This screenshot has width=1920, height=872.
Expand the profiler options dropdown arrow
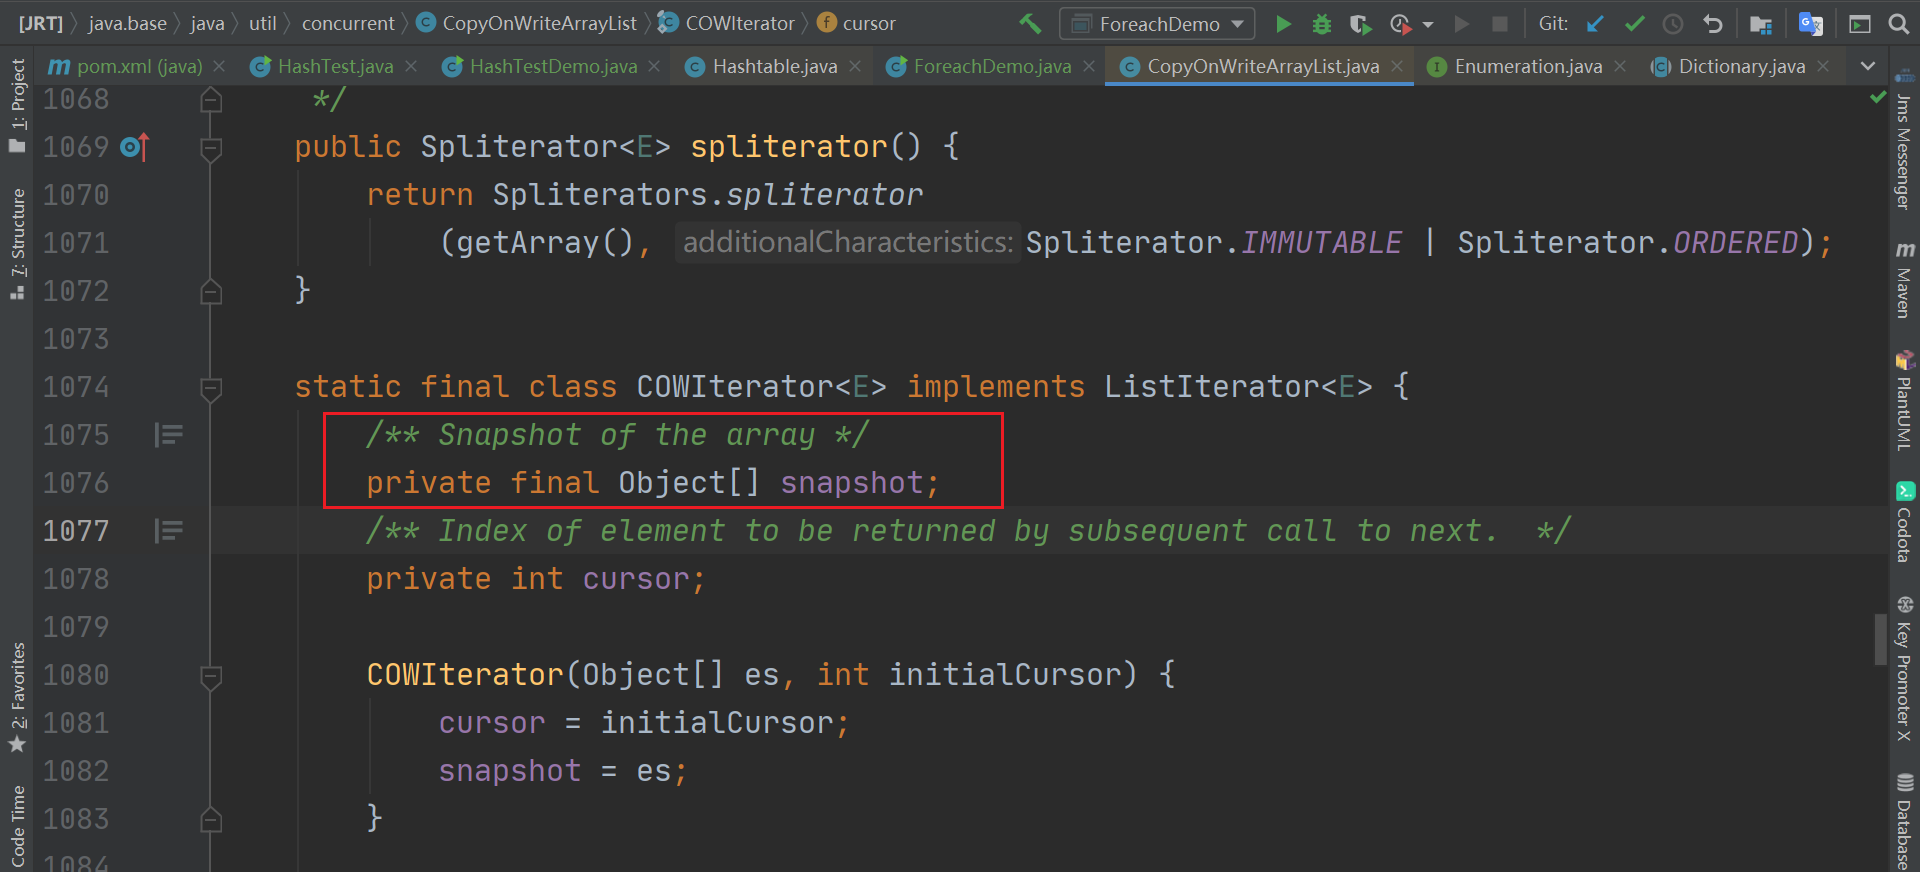point(1428,24)
